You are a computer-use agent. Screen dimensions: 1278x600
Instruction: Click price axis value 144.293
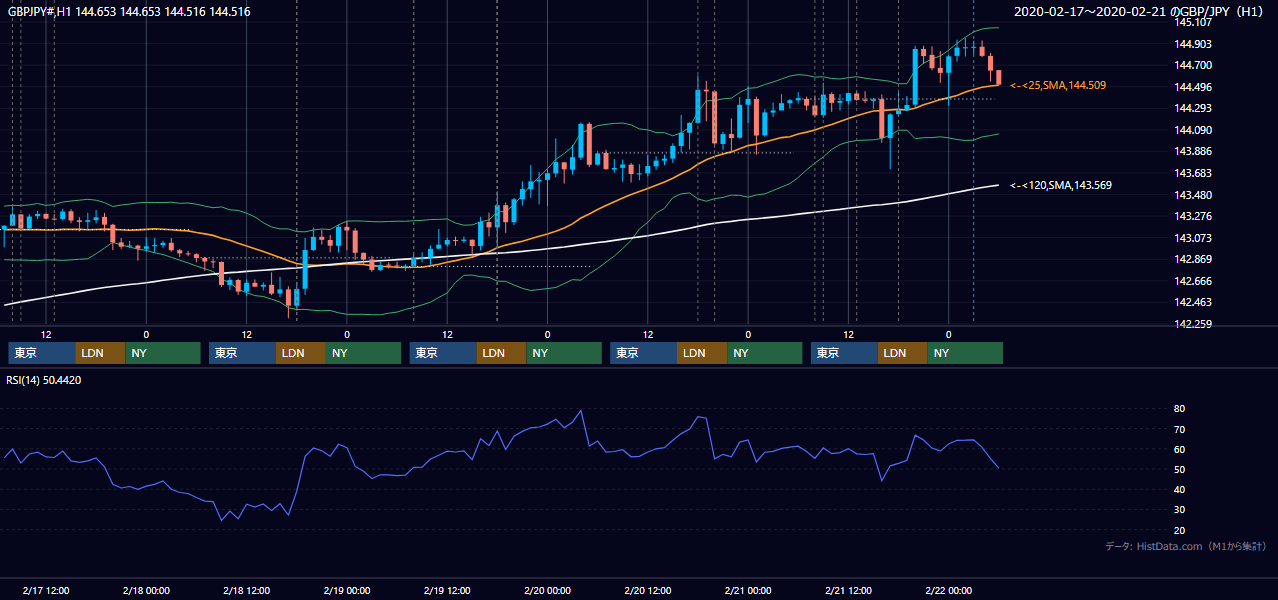1194,108
